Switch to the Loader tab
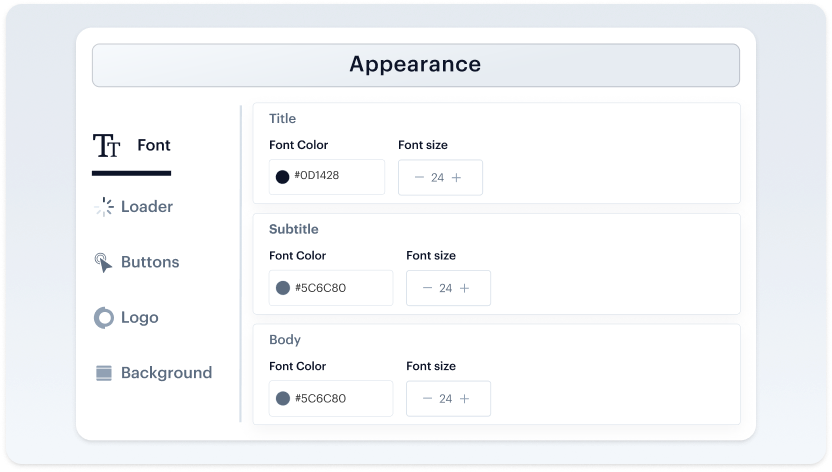 (134, 207)
